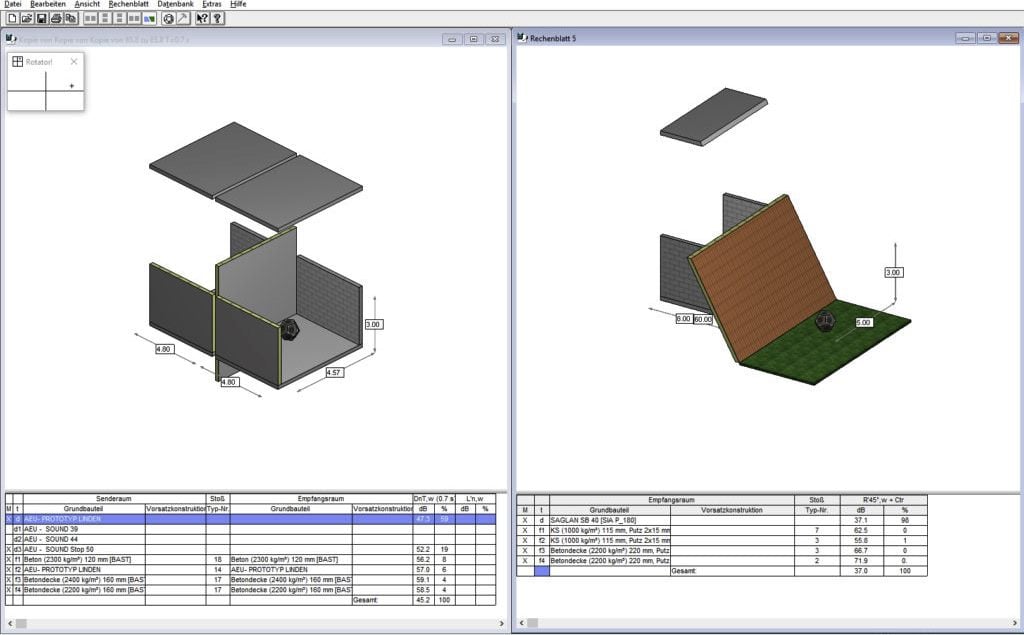
Task: Click the New document toolbar icon
Action: click(12, 18)
